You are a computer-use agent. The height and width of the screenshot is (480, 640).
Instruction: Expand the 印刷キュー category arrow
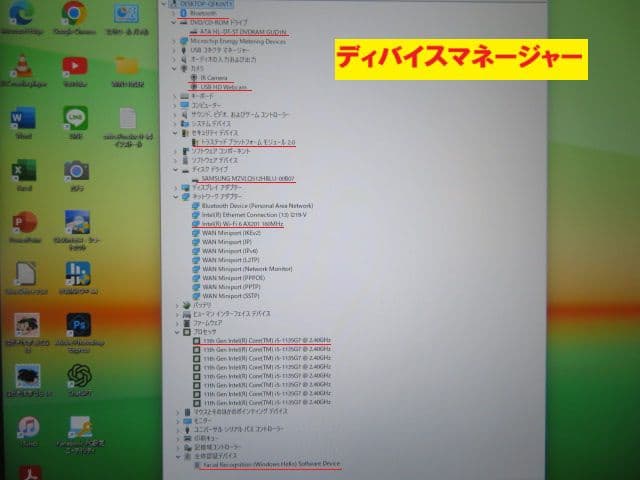pos(178,438)
